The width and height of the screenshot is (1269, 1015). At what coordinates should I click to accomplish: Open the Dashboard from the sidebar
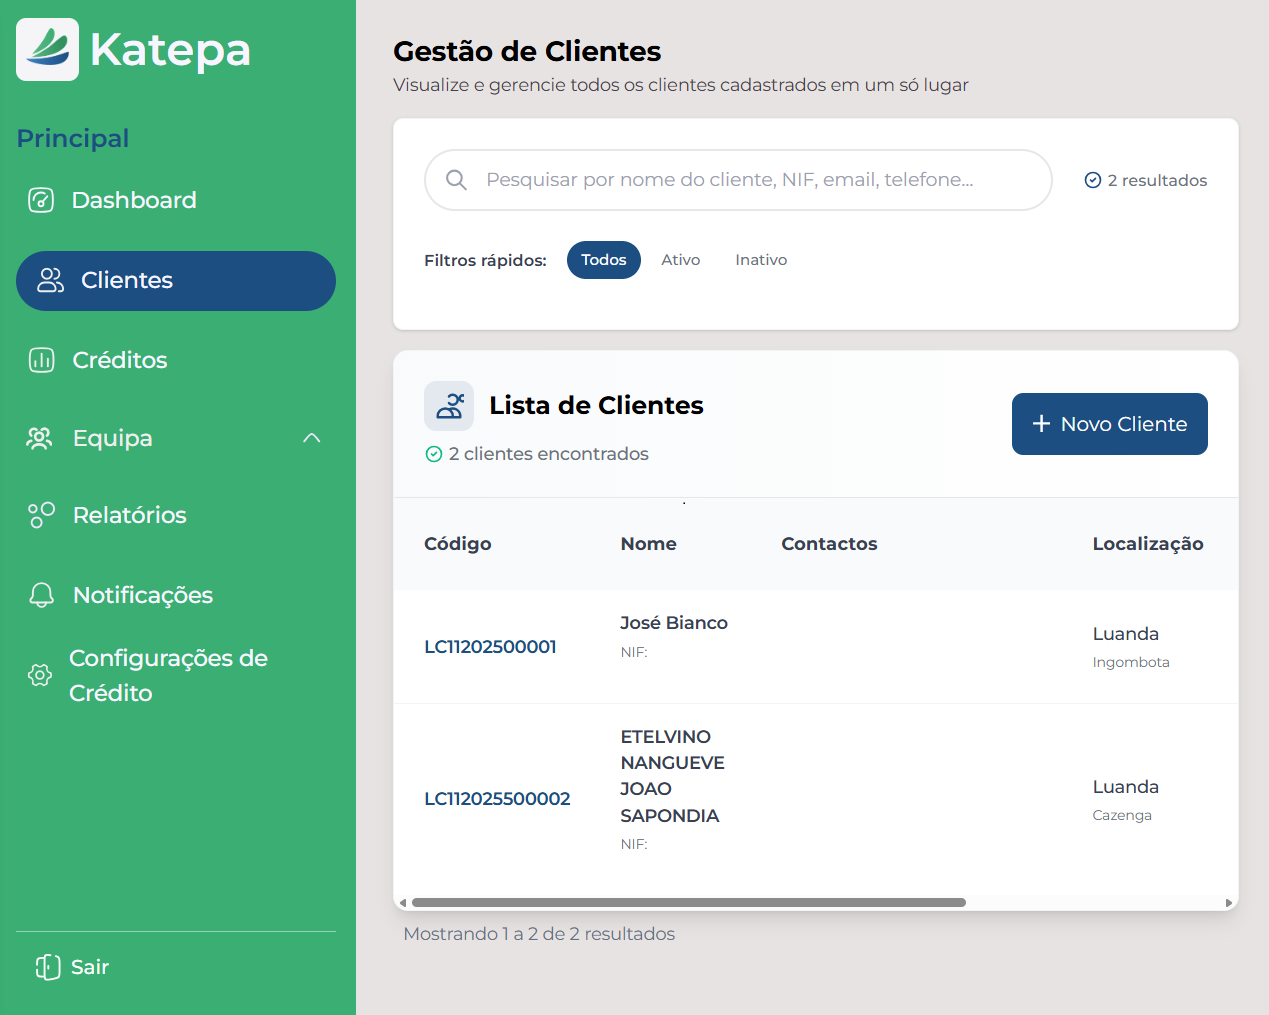coord(134,200)
